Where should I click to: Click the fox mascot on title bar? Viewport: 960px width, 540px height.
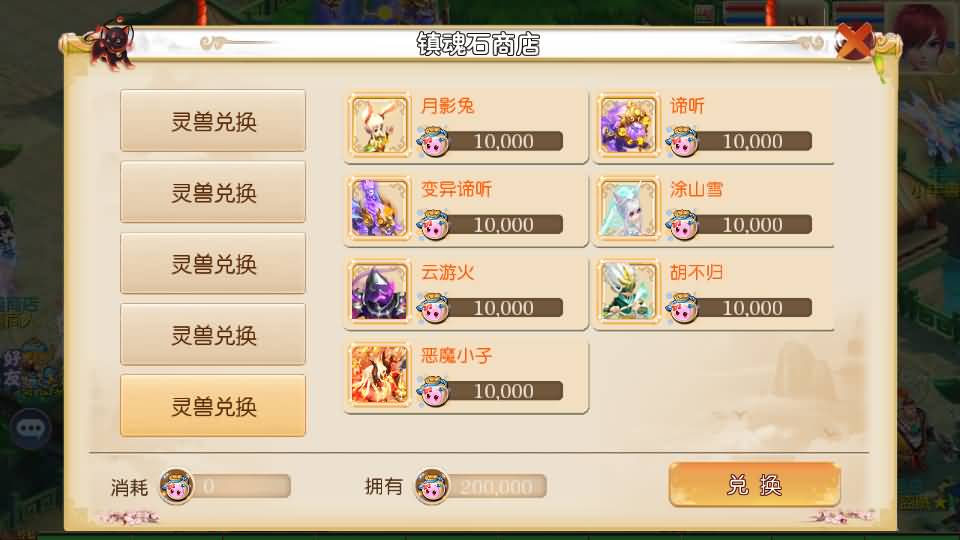pyautogui.click(x=111, y=45)
